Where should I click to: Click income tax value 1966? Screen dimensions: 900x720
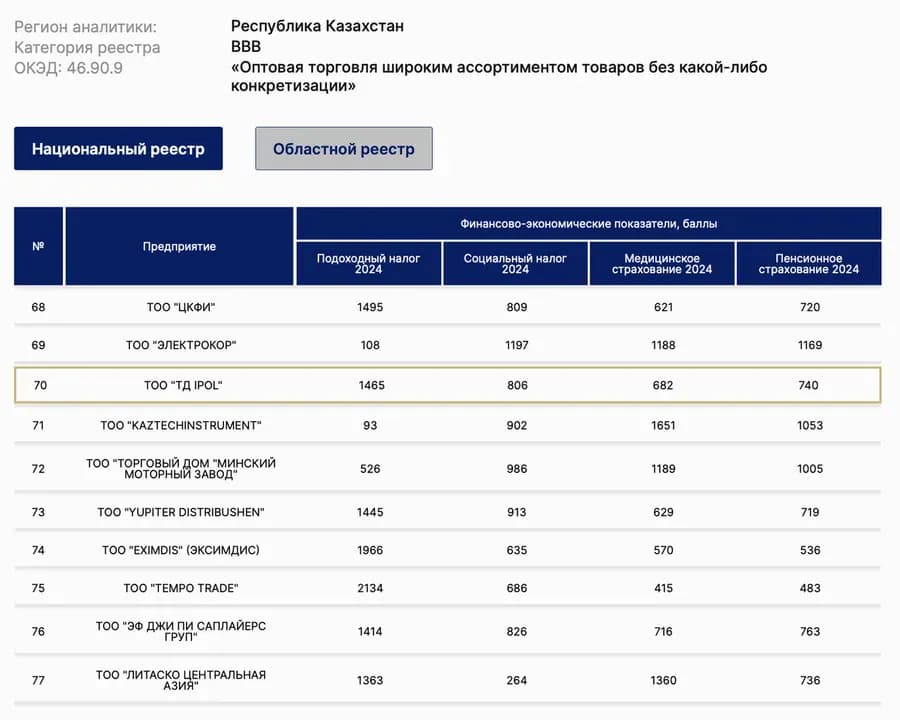tap(370, 550)
